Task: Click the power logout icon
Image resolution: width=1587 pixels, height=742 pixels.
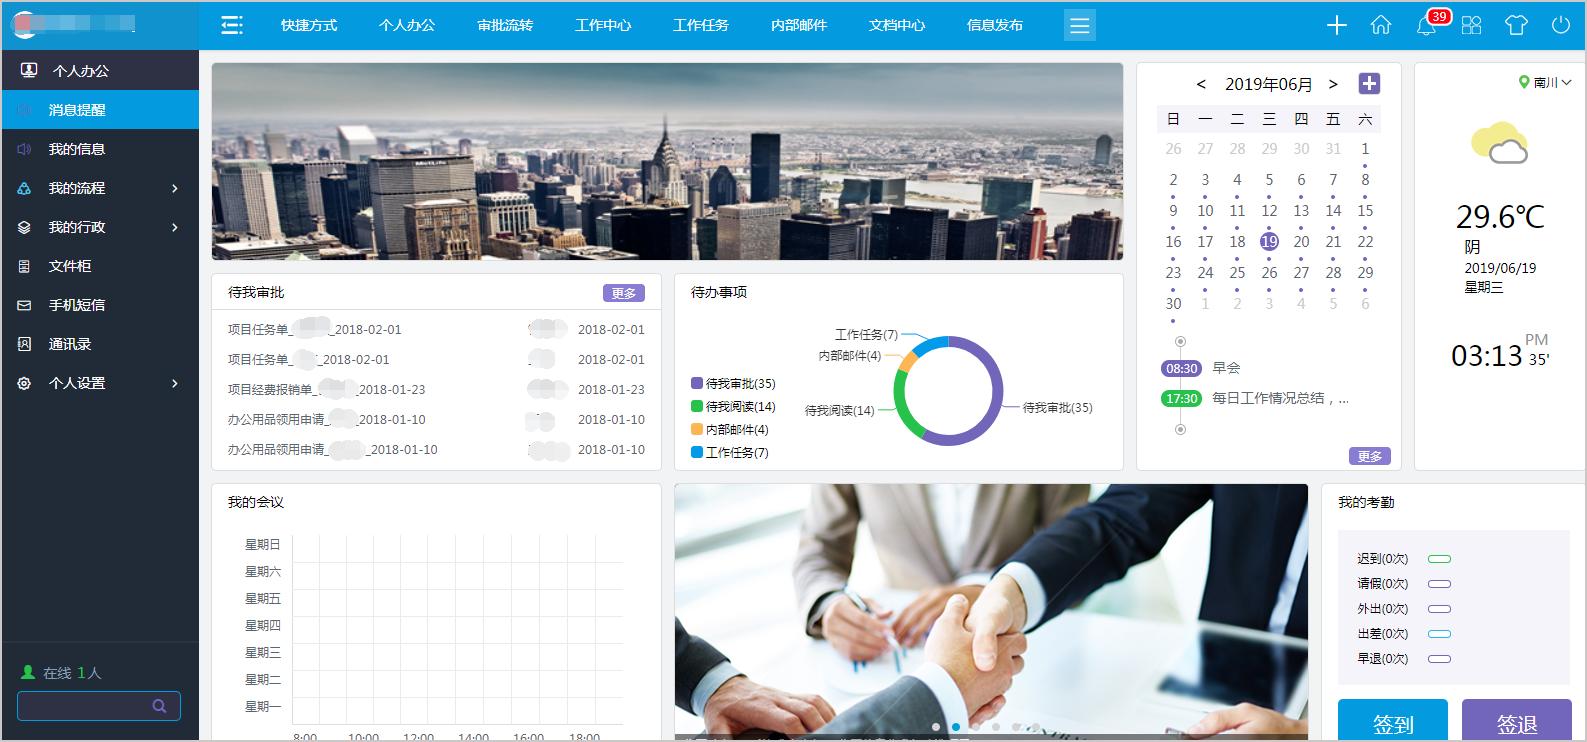Action: (x=1560, y=25)
